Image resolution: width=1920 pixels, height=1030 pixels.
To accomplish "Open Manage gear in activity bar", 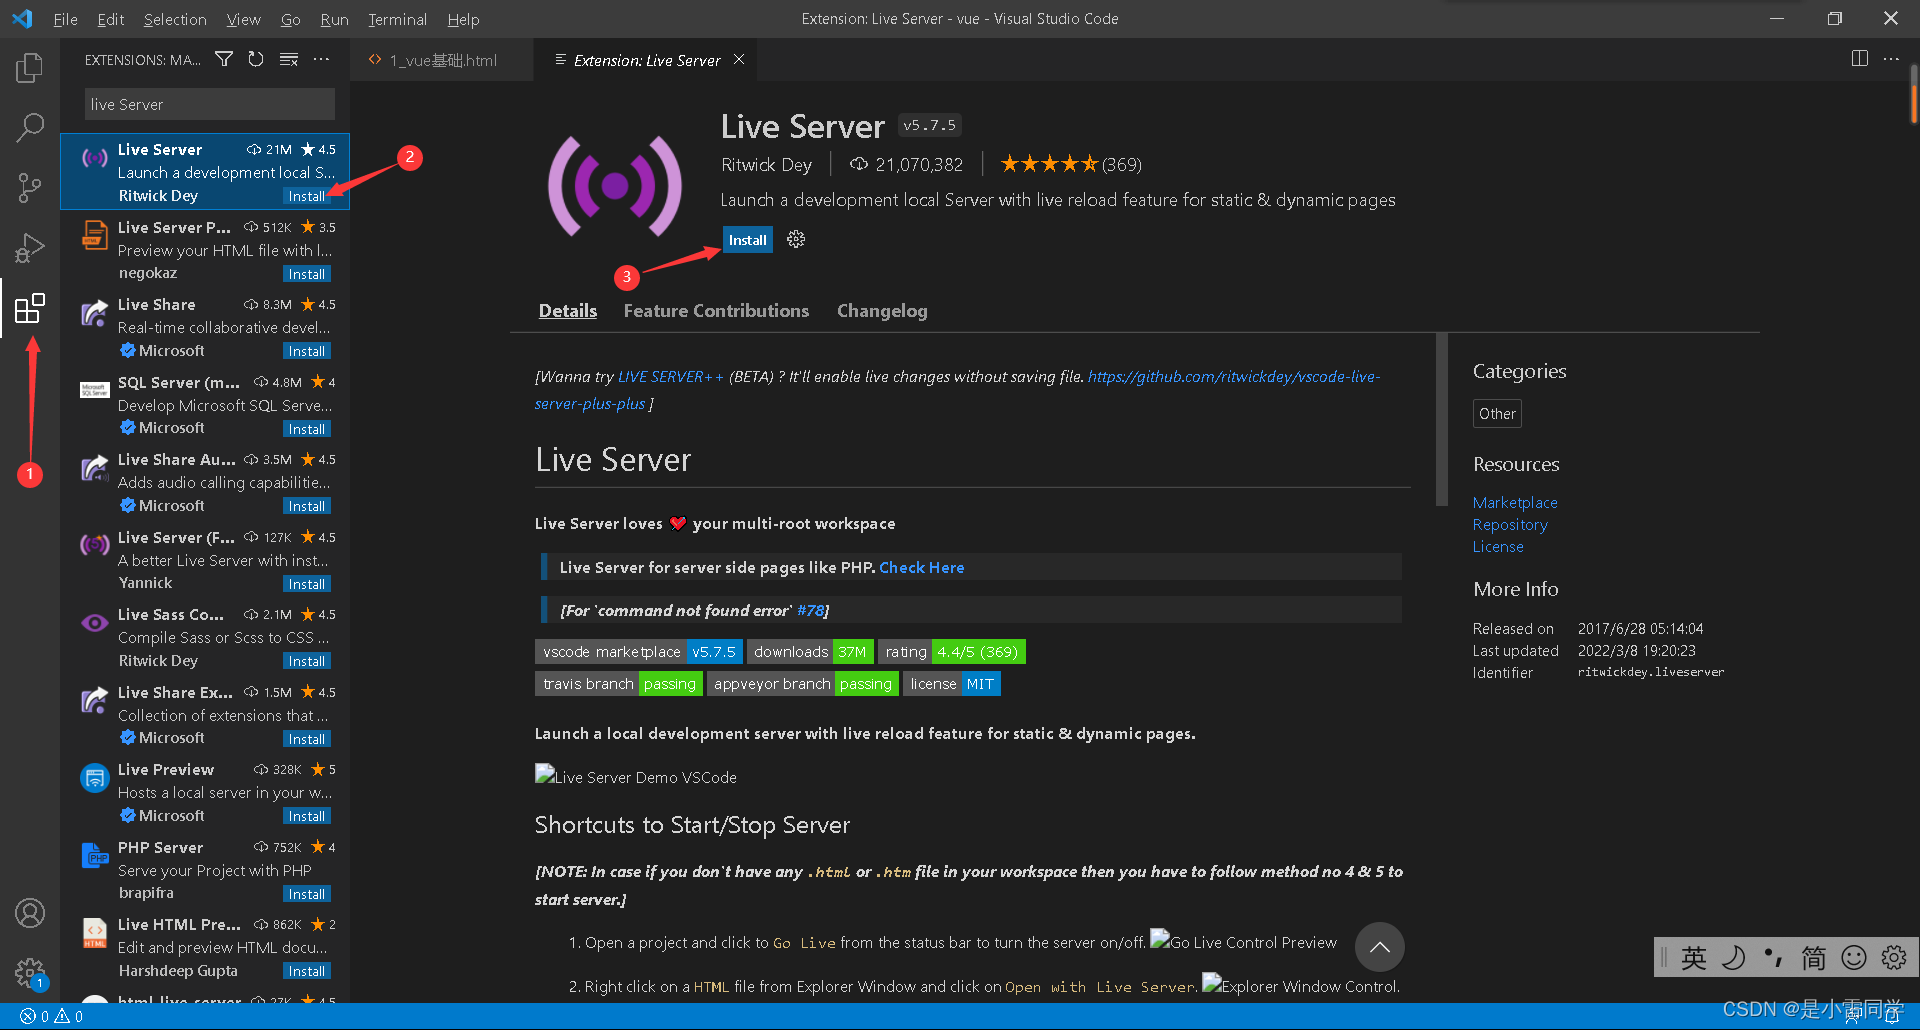I will [30, 972].
